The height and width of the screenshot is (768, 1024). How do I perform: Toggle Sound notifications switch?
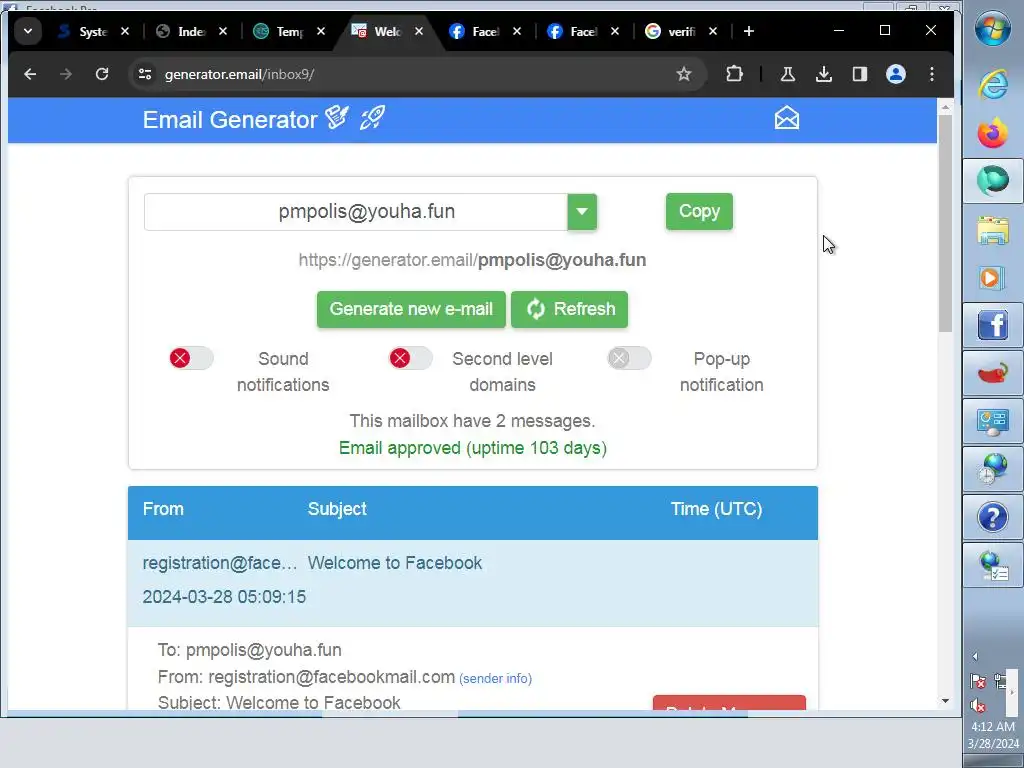click(x=191, y=358)
